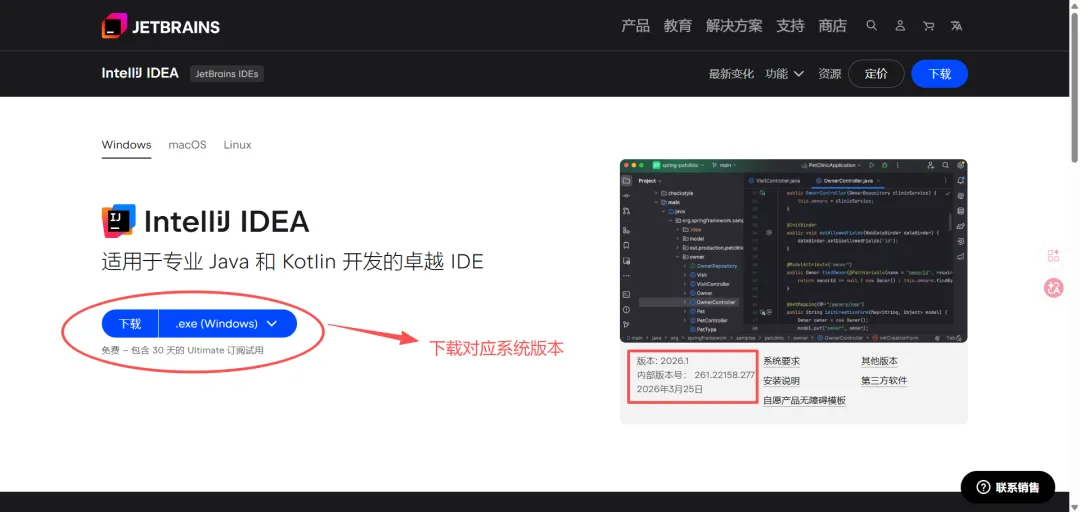Open the 第三方软件 link
Image resolution: width=1080 pixels, height=512 pixels.
(884, 380)
